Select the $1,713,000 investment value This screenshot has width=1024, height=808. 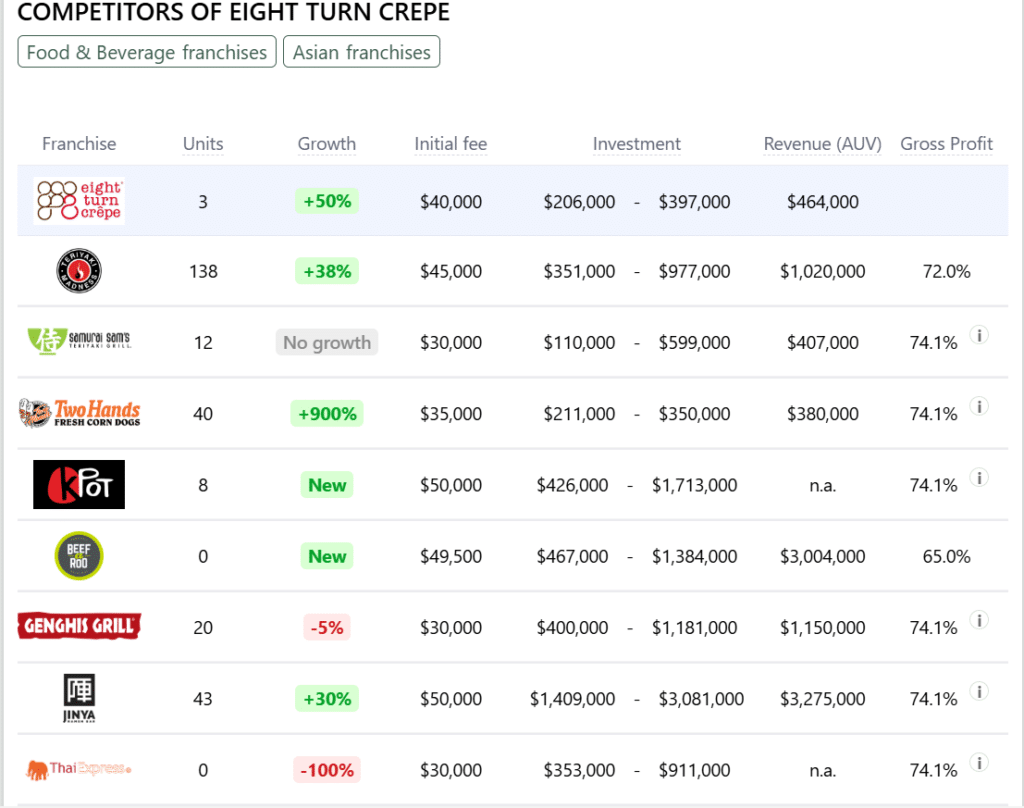point(694,485)
